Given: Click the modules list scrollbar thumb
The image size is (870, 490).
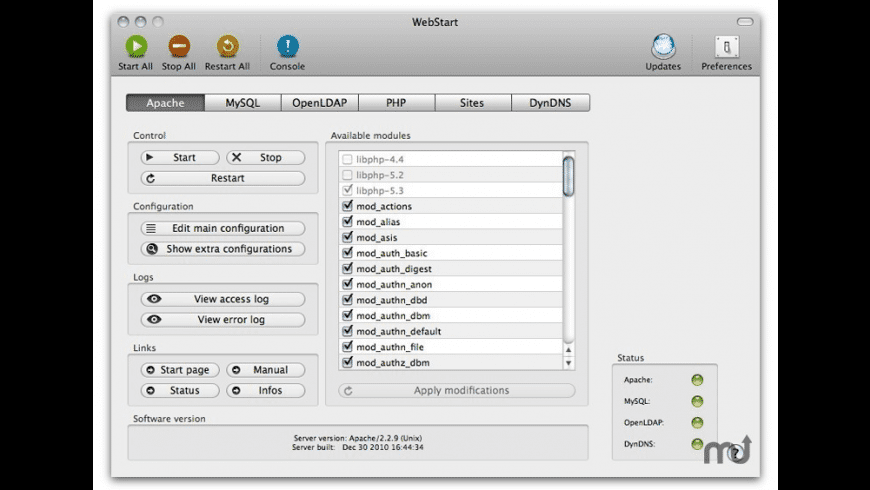Looking at the screenshot, I should [x=568, y=176].
